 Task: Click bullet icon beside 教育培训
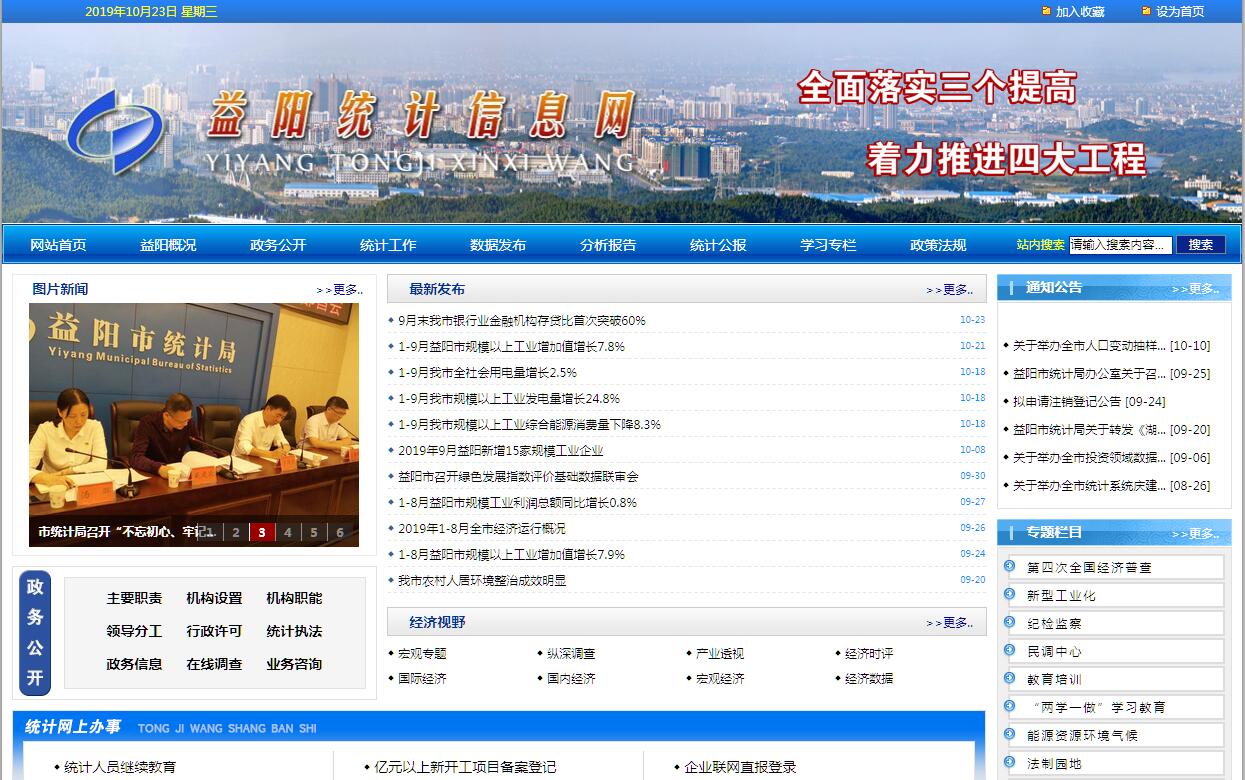click(x=1009, y=679)
